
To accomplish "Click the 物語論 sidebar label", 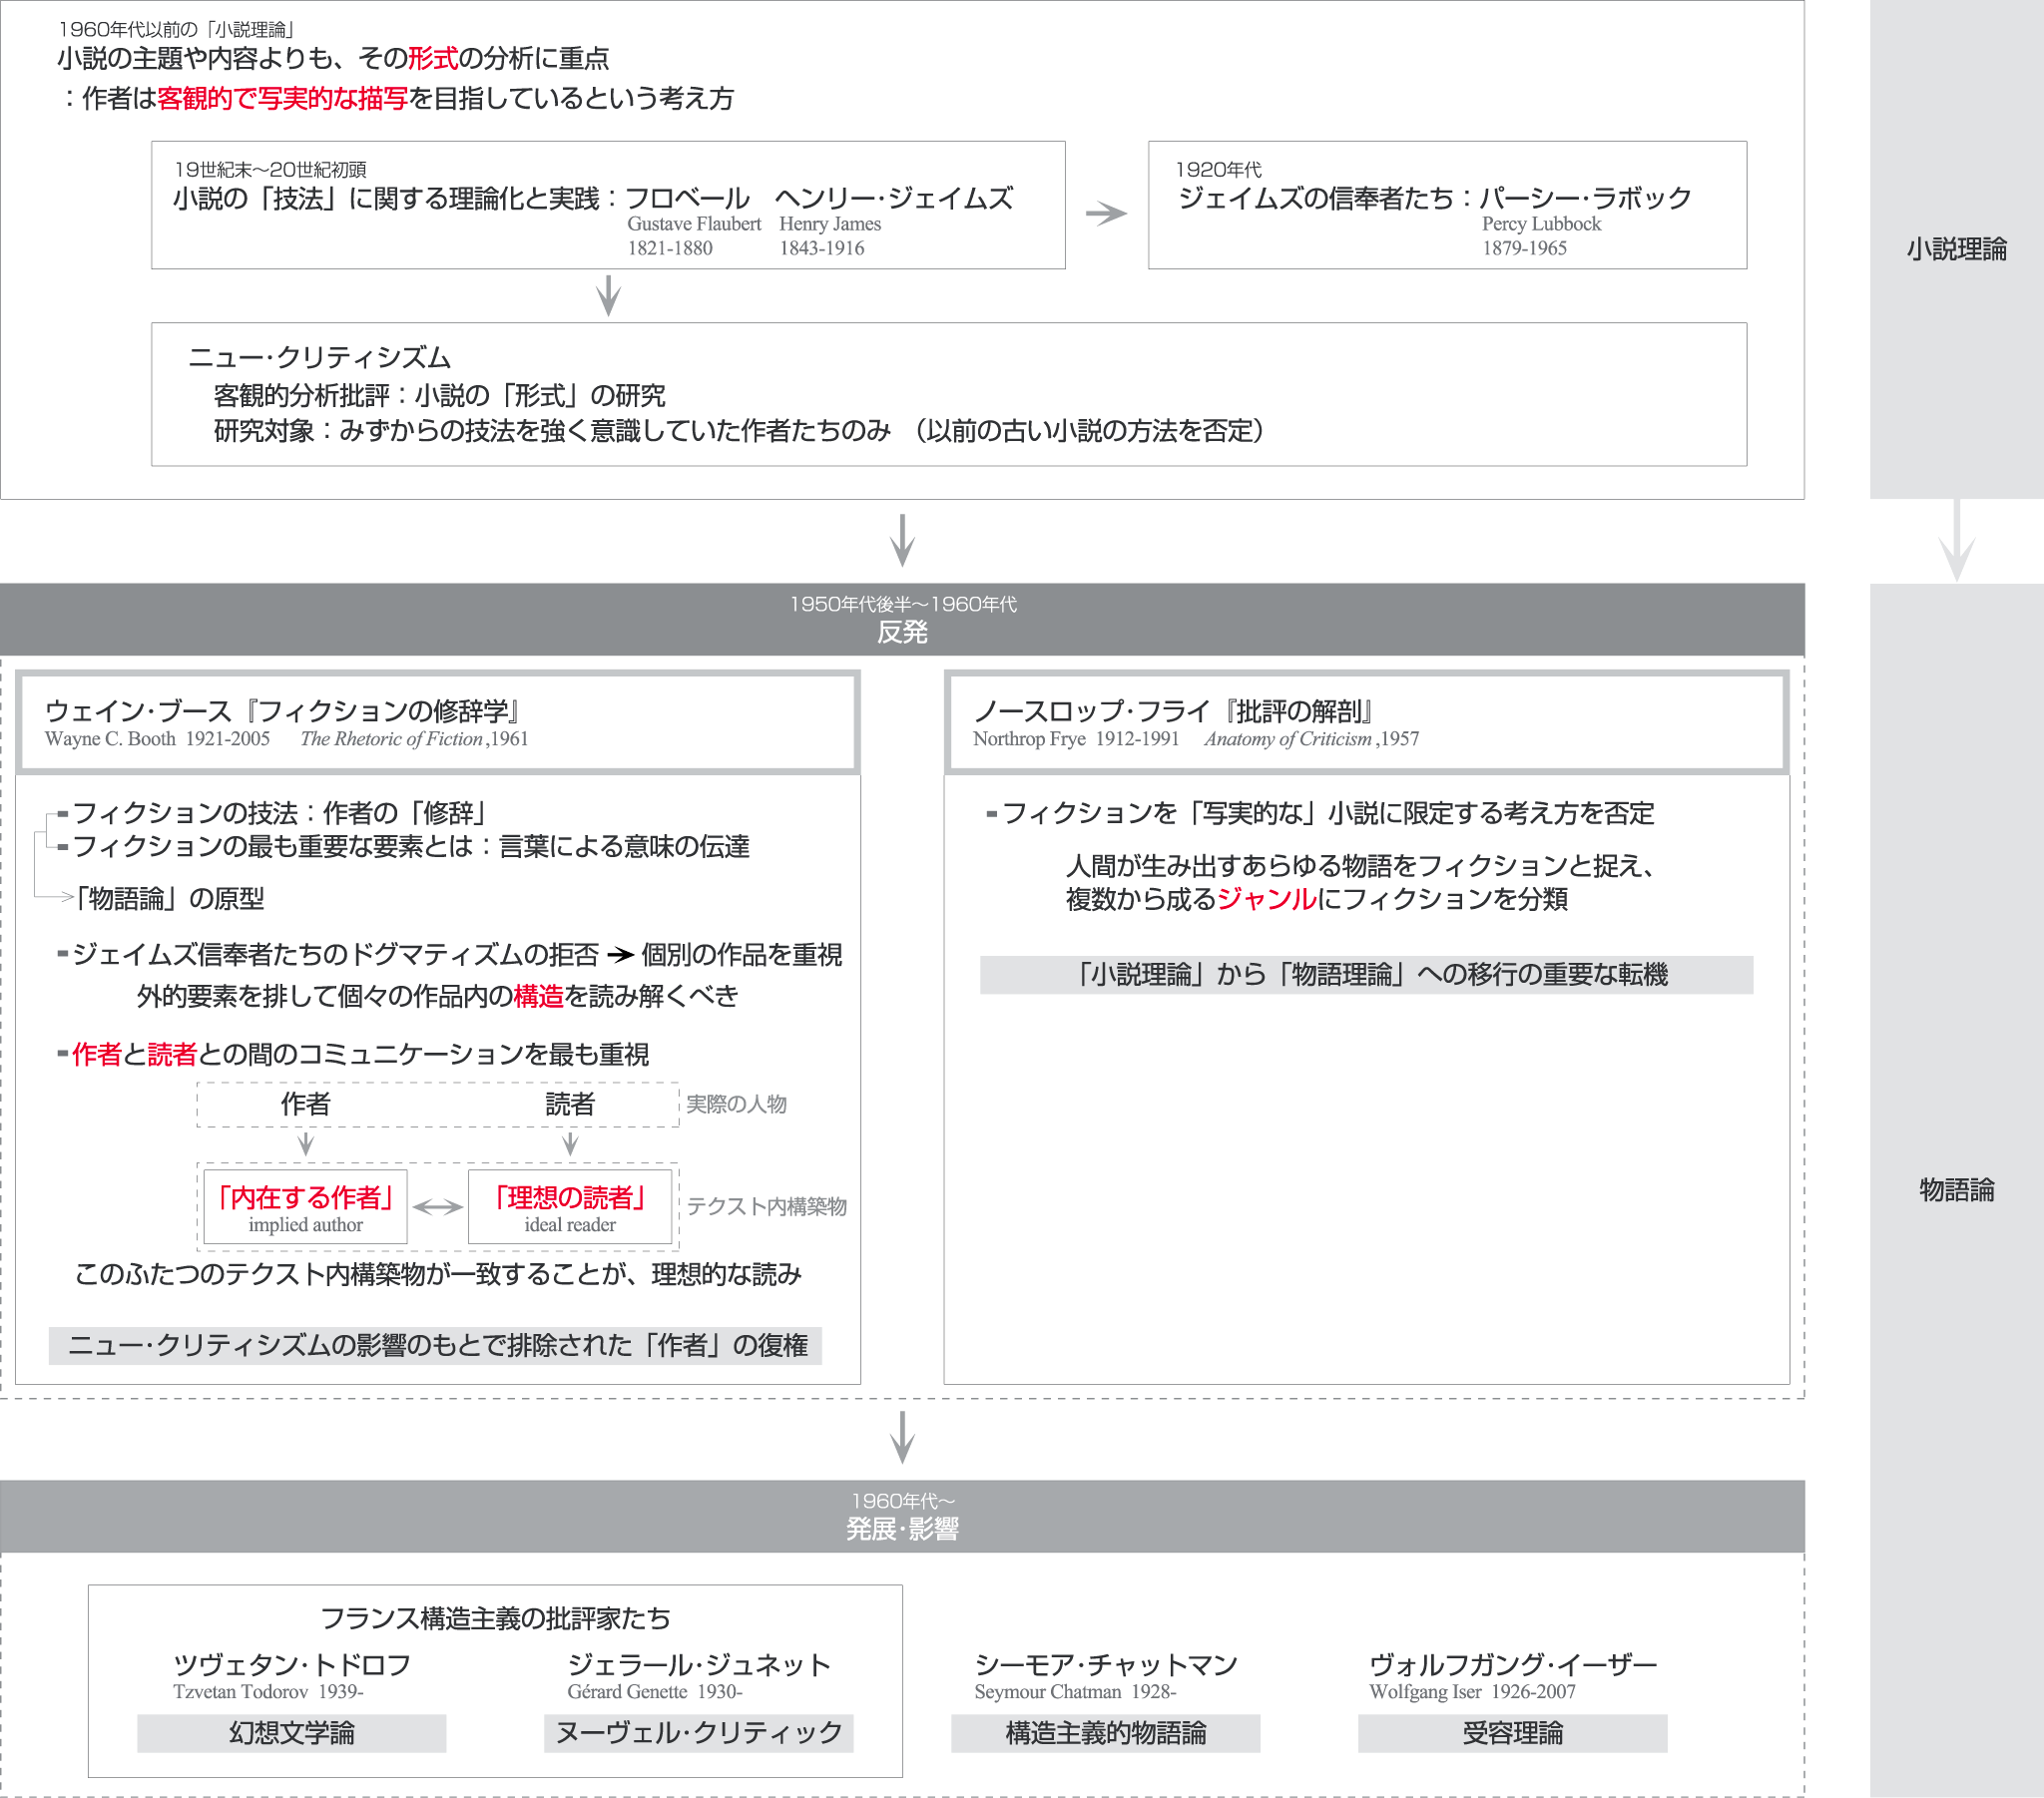I will 1956,1190.
